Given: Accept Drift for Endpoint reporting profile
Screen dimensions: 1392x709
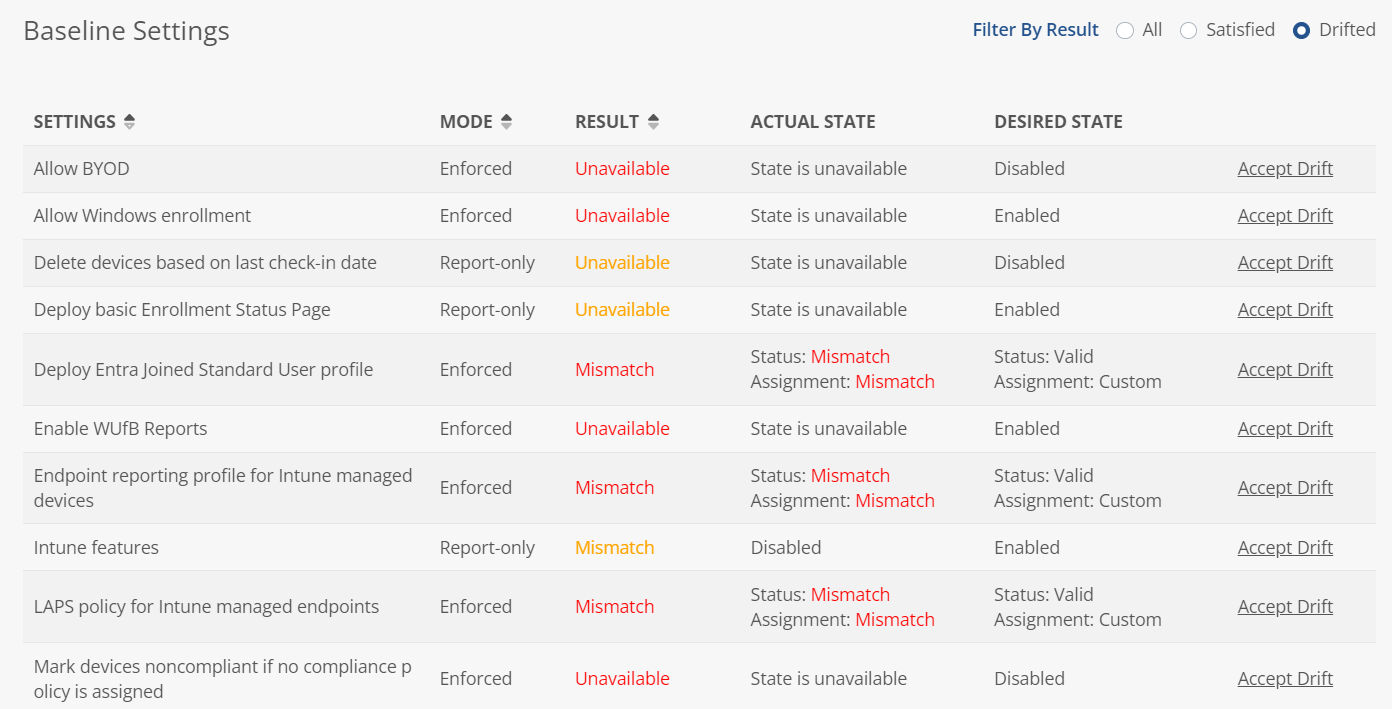Looking at the screenshot, I should 1285,488.
